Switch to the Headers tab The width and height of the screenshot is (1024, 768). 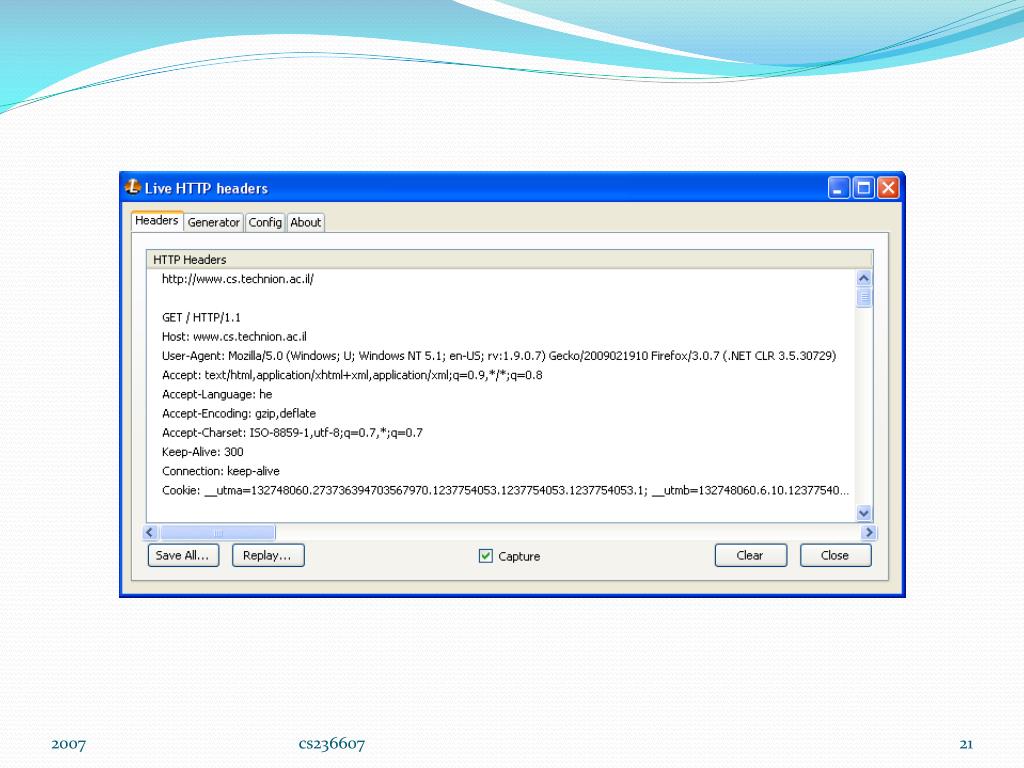[x=157, y=221]
